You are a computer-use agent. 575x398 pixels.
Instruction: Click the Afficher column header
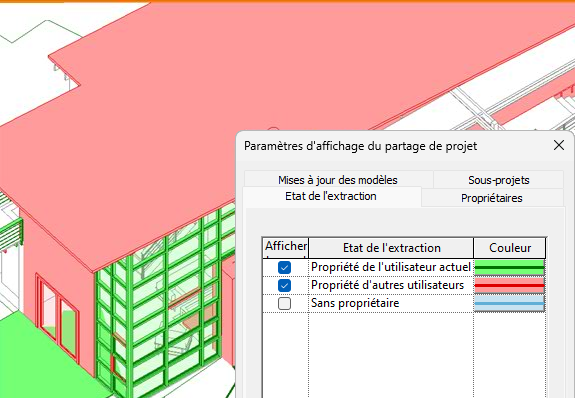click(286, 248)
